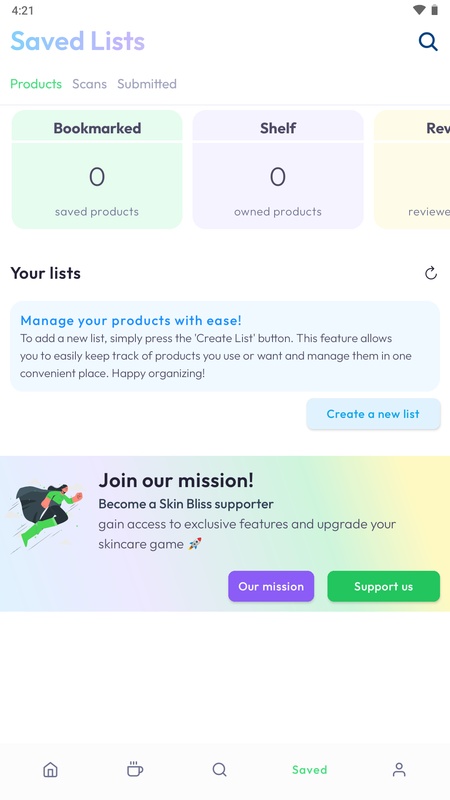Open the profile person icon
Viewport: 450px width, 800px height.
click(x=399, y=769)
